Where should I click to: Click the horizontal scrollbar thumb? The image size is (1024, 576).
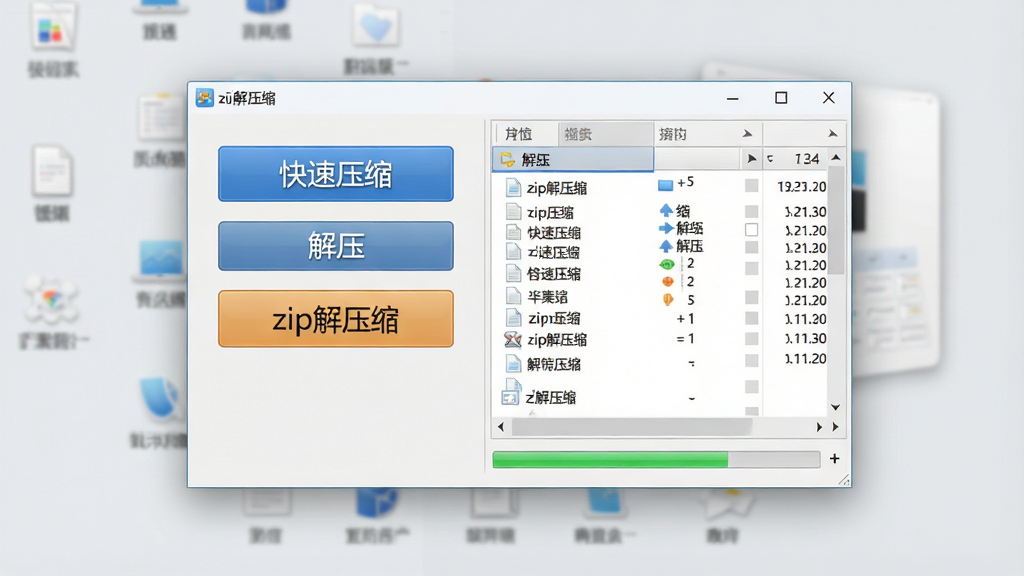tap(632, 427)
